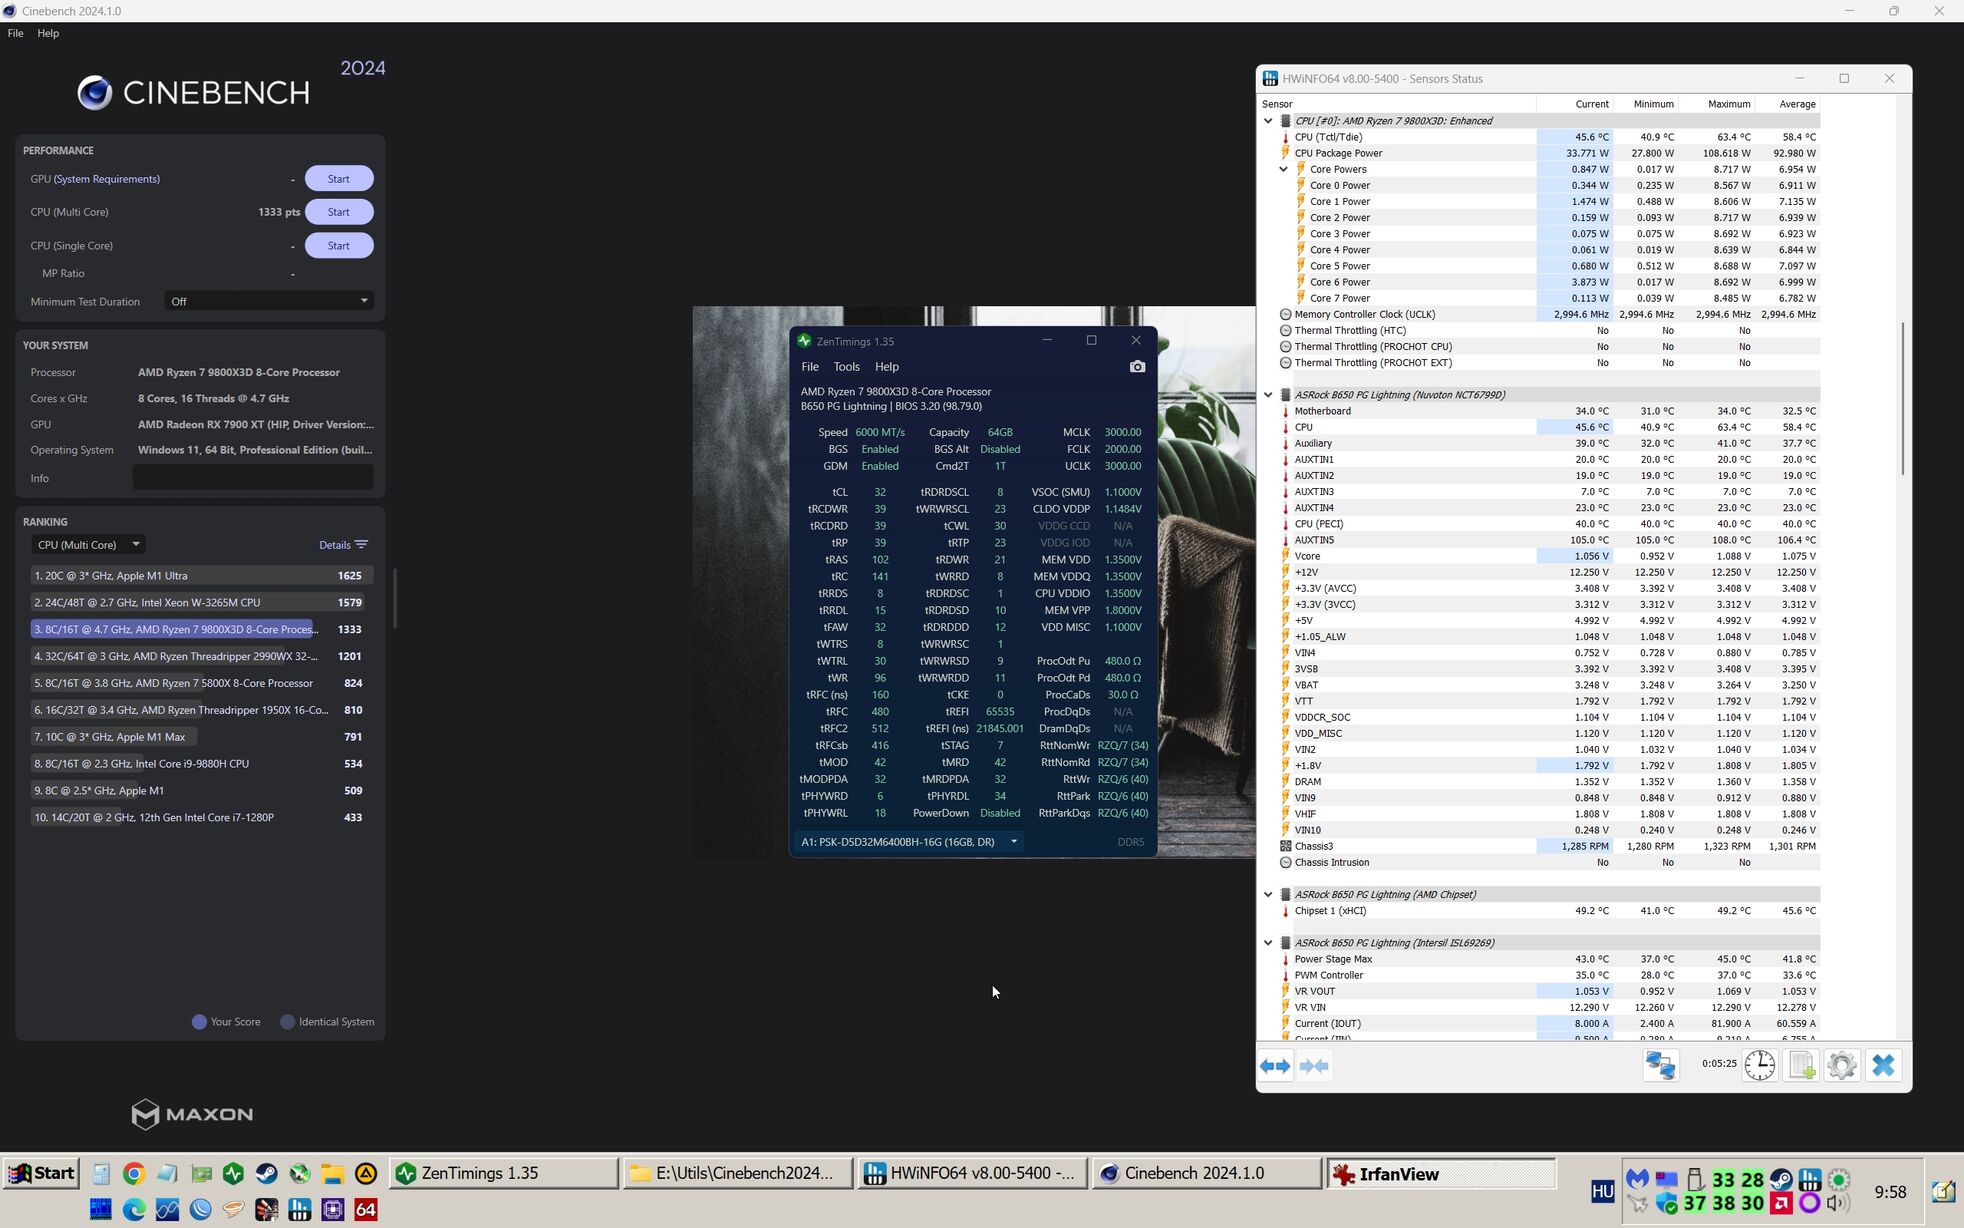Image resolution: width=1964 pixels, height=1228 pixels.
Task: Start the CPU (Single Core) test
Action: tap(338, 246)
